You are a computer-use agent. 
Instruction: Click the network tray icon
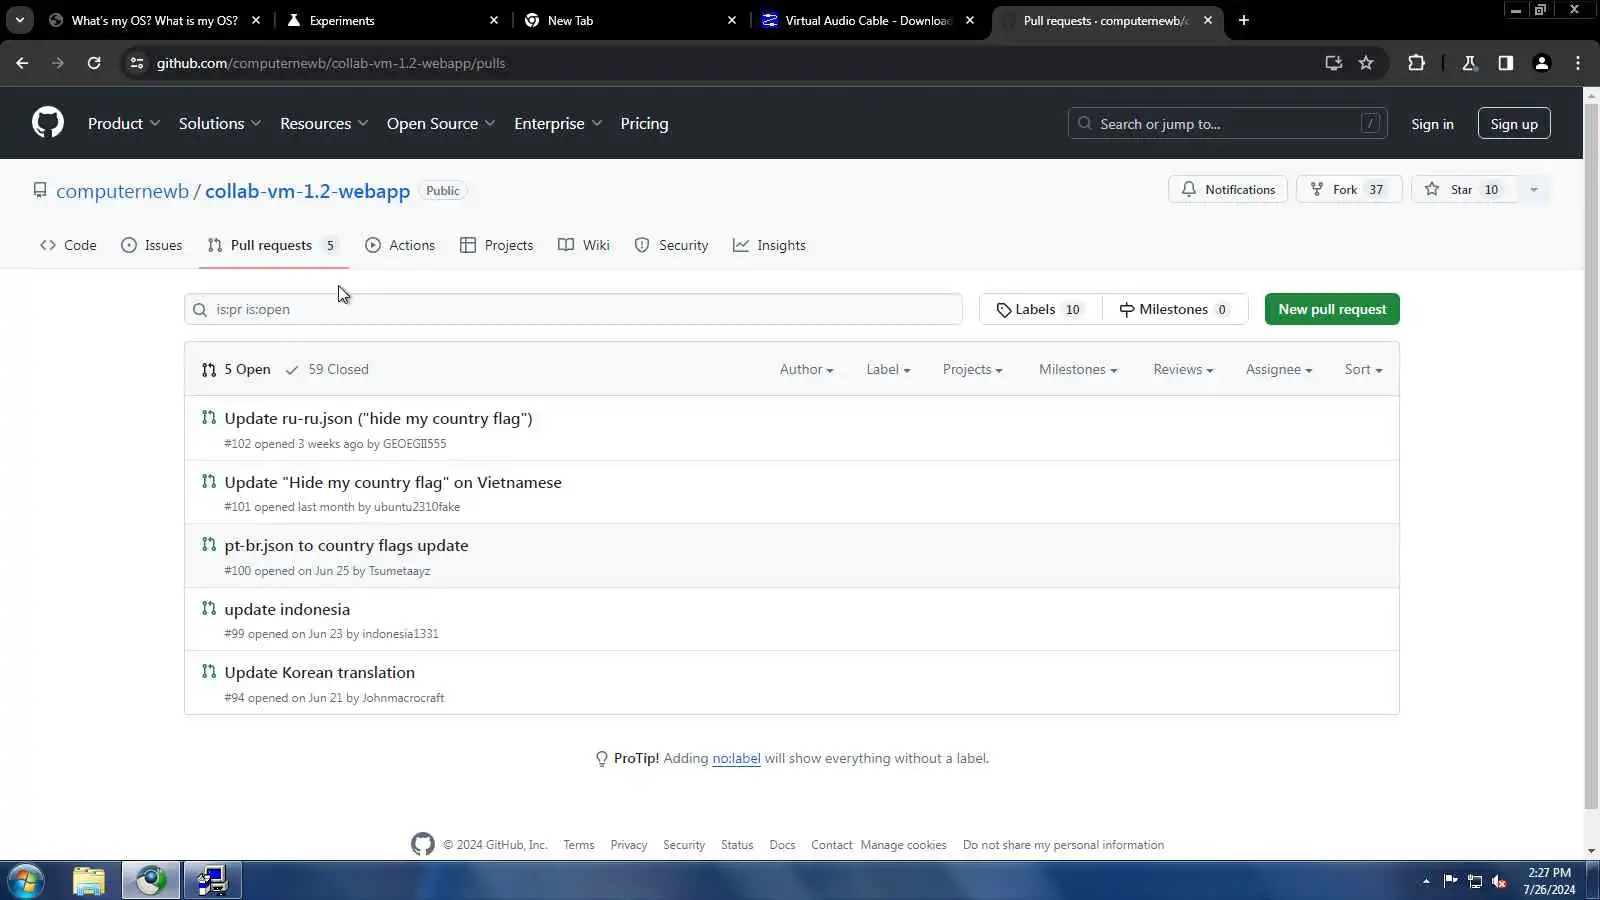click(1475, 881)
